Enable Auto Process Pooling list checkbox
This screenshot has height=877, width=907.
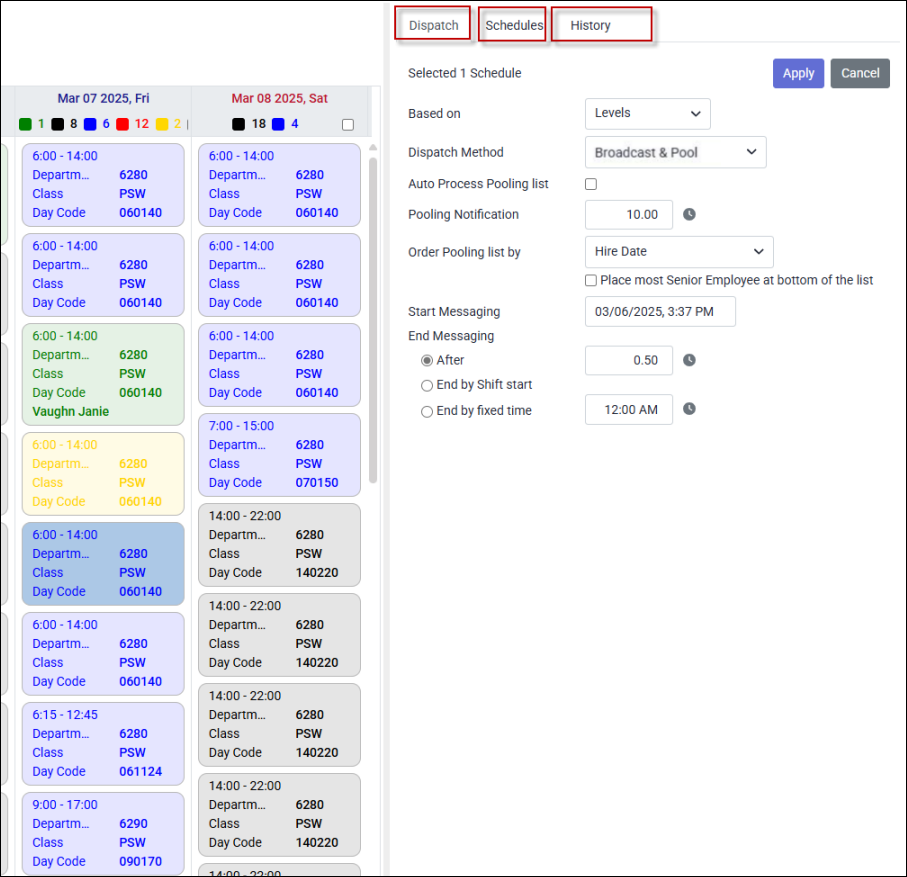click(591, 184)
